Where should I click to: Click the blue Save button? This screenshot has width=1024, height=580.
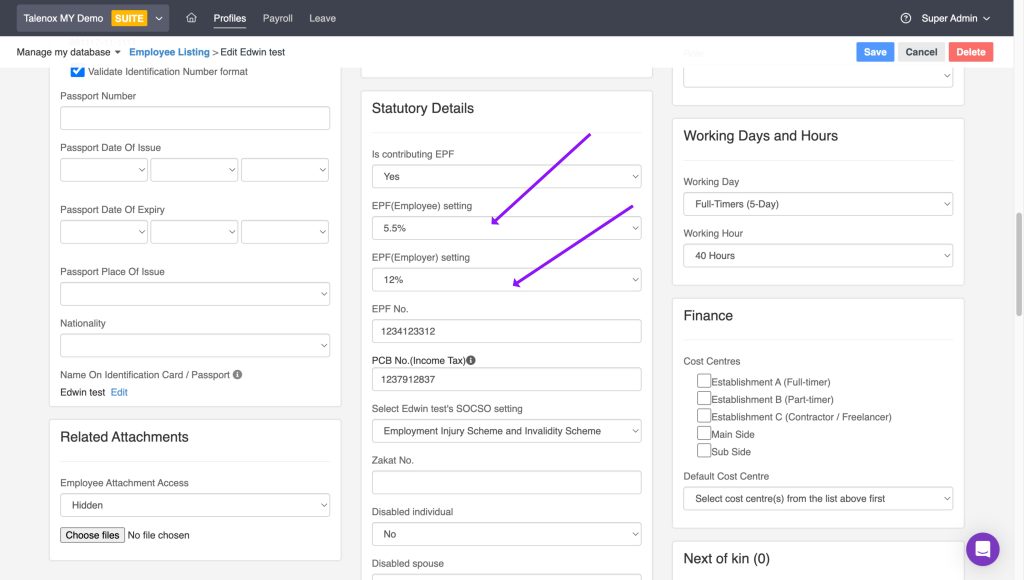click(875, 52)
